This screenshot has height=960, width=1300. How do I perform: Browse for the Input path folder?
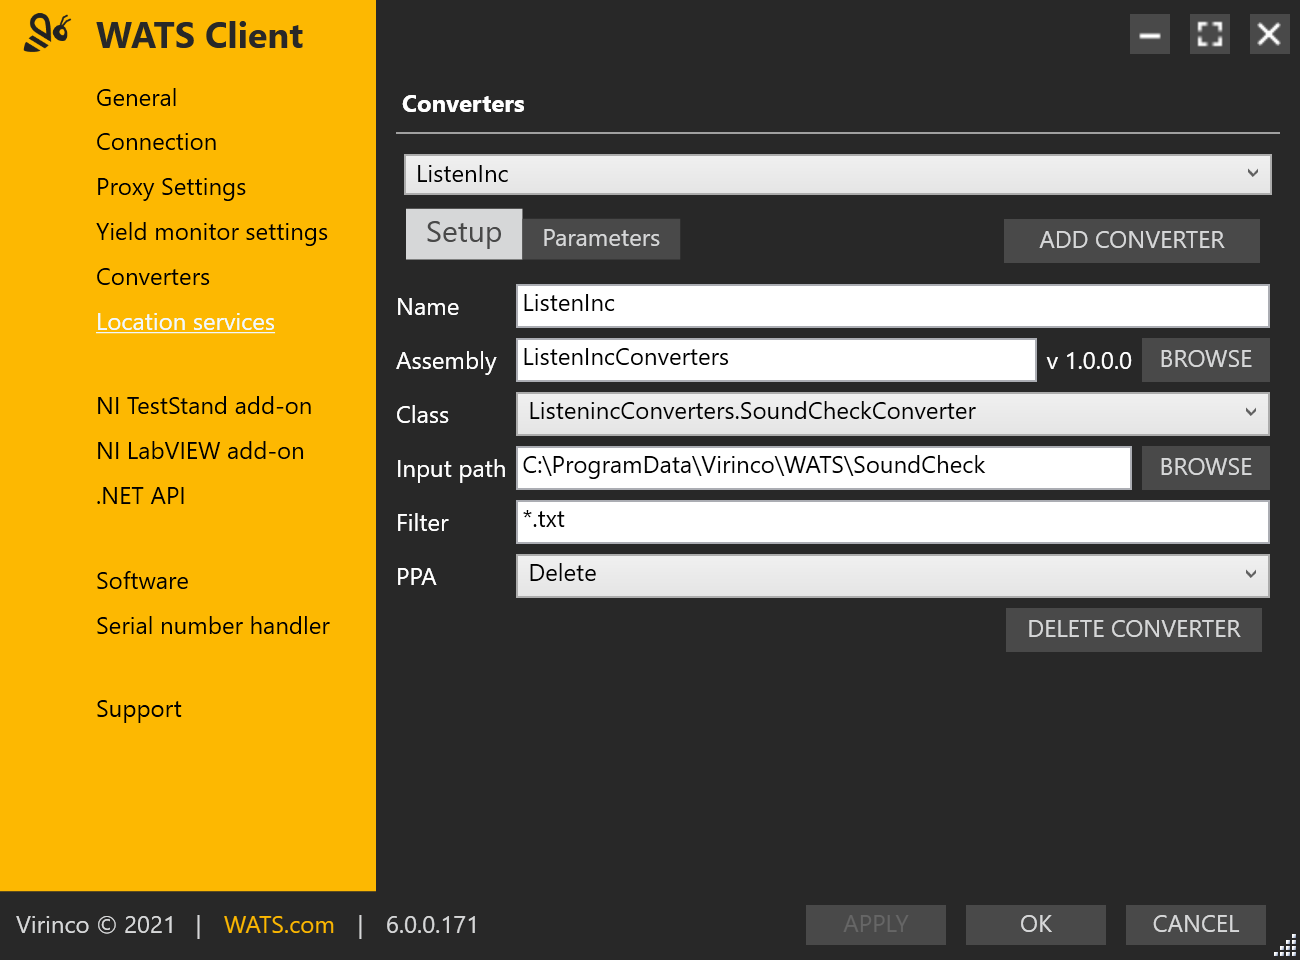click(1206, 468)
